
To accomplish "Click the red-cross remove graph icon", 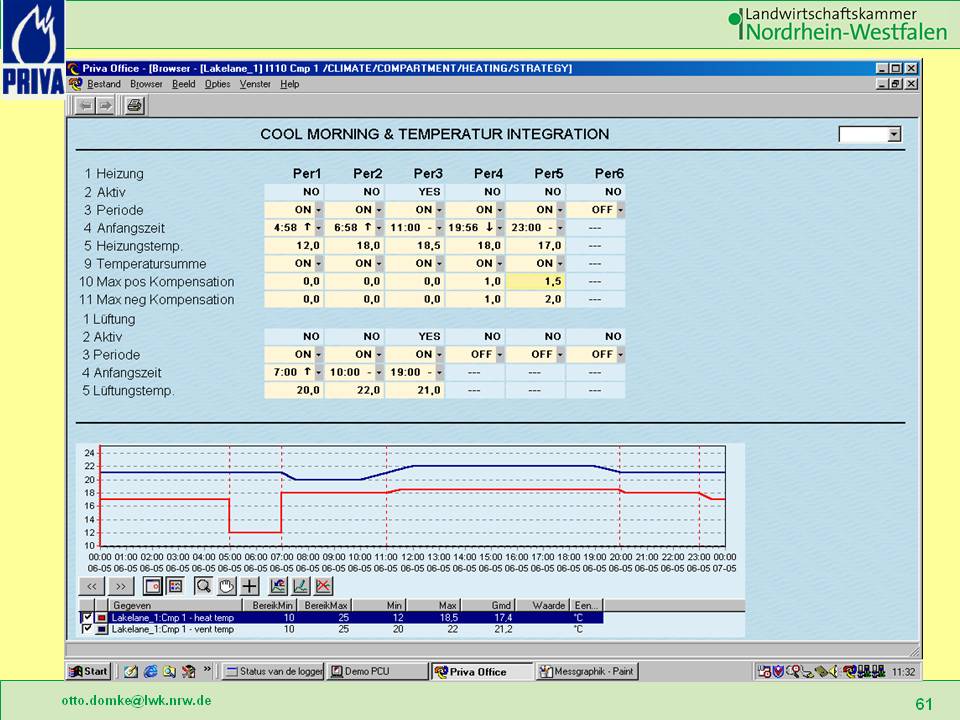I will (323, 586).
